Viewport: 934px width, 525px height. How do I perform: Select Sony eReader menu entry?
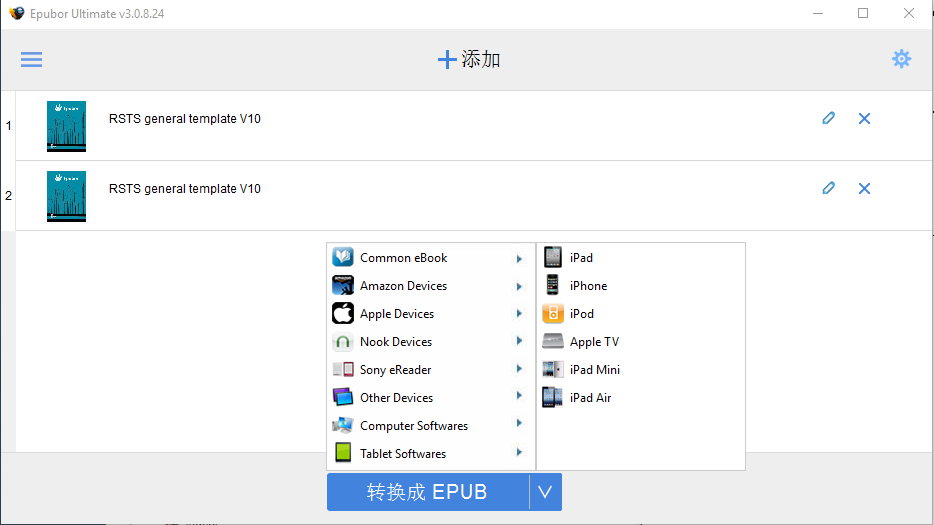[x=431, y=369]
